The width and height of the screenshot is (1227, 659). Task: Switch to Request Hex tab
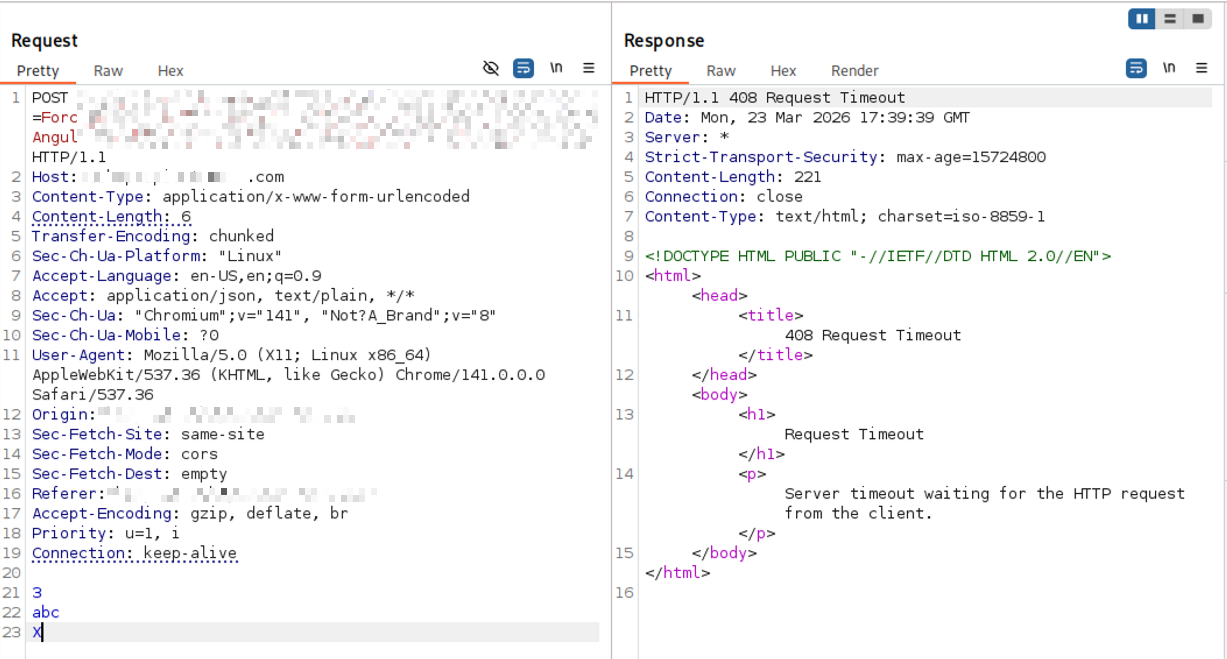click(170, 71)
